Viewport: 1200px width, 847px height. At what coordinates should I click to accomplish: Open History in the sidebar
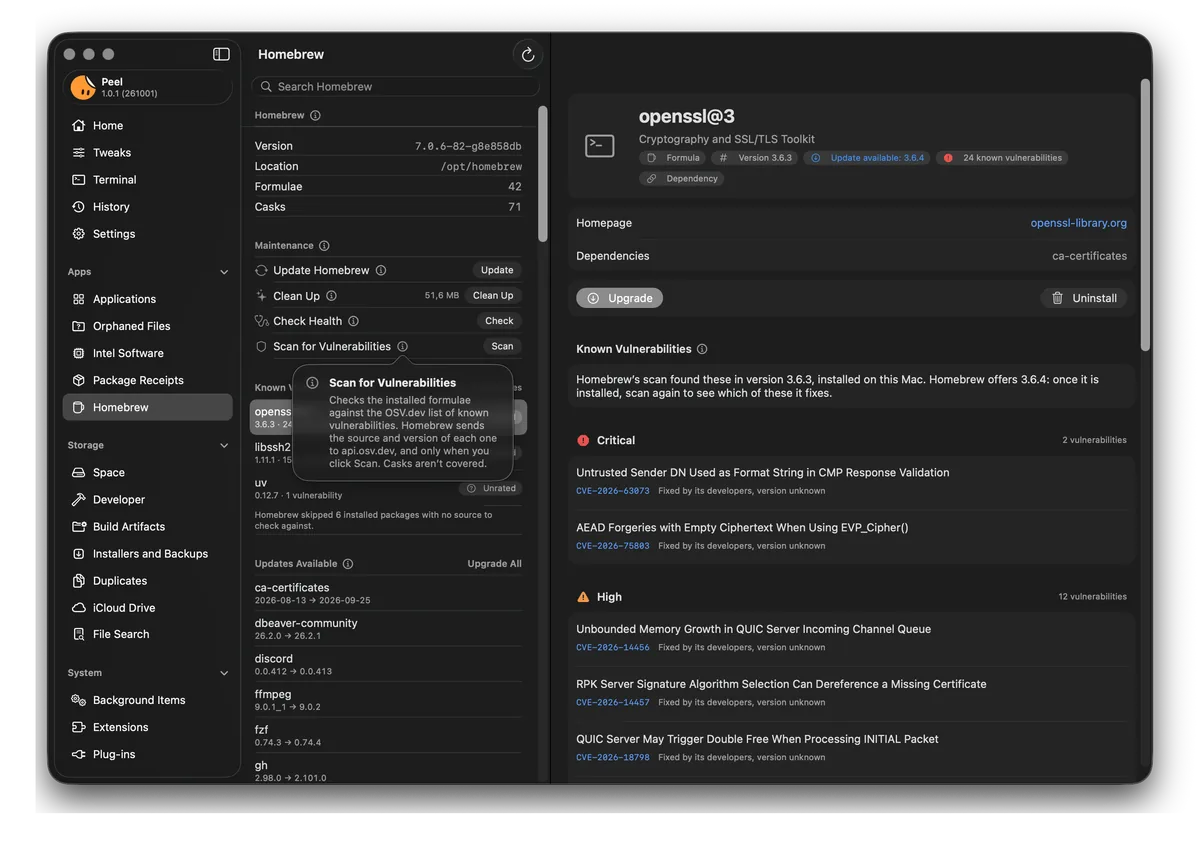(148, 207)
